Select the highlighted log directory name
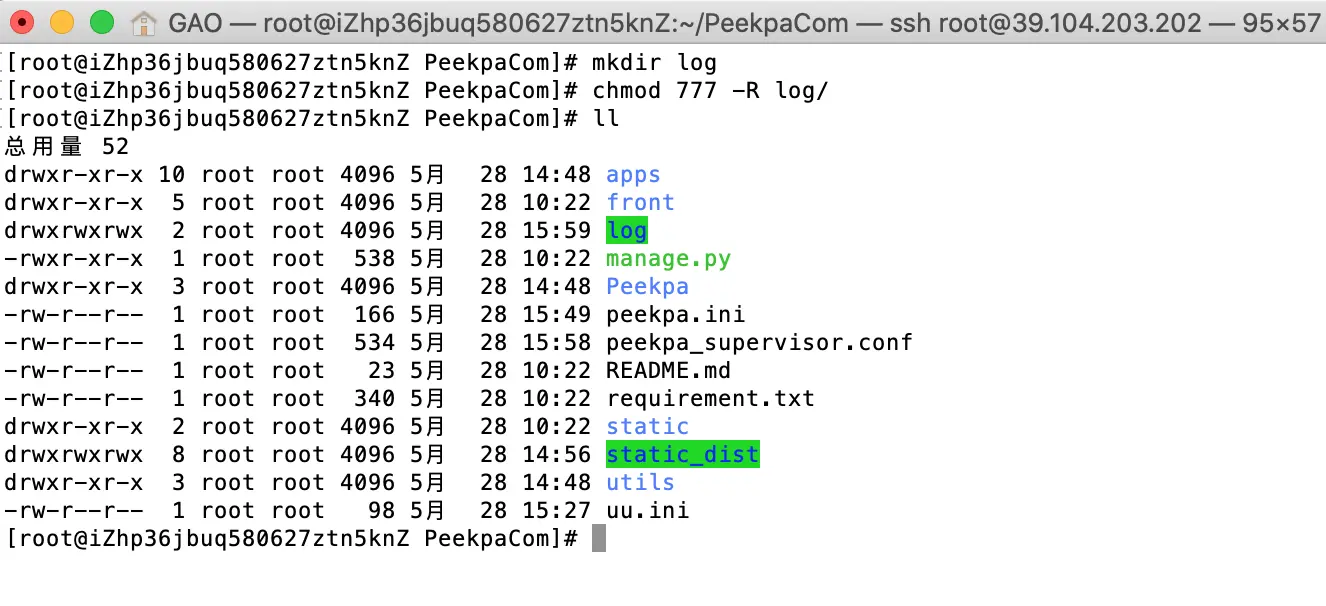 pyautogui.click(x=627, y=231)
